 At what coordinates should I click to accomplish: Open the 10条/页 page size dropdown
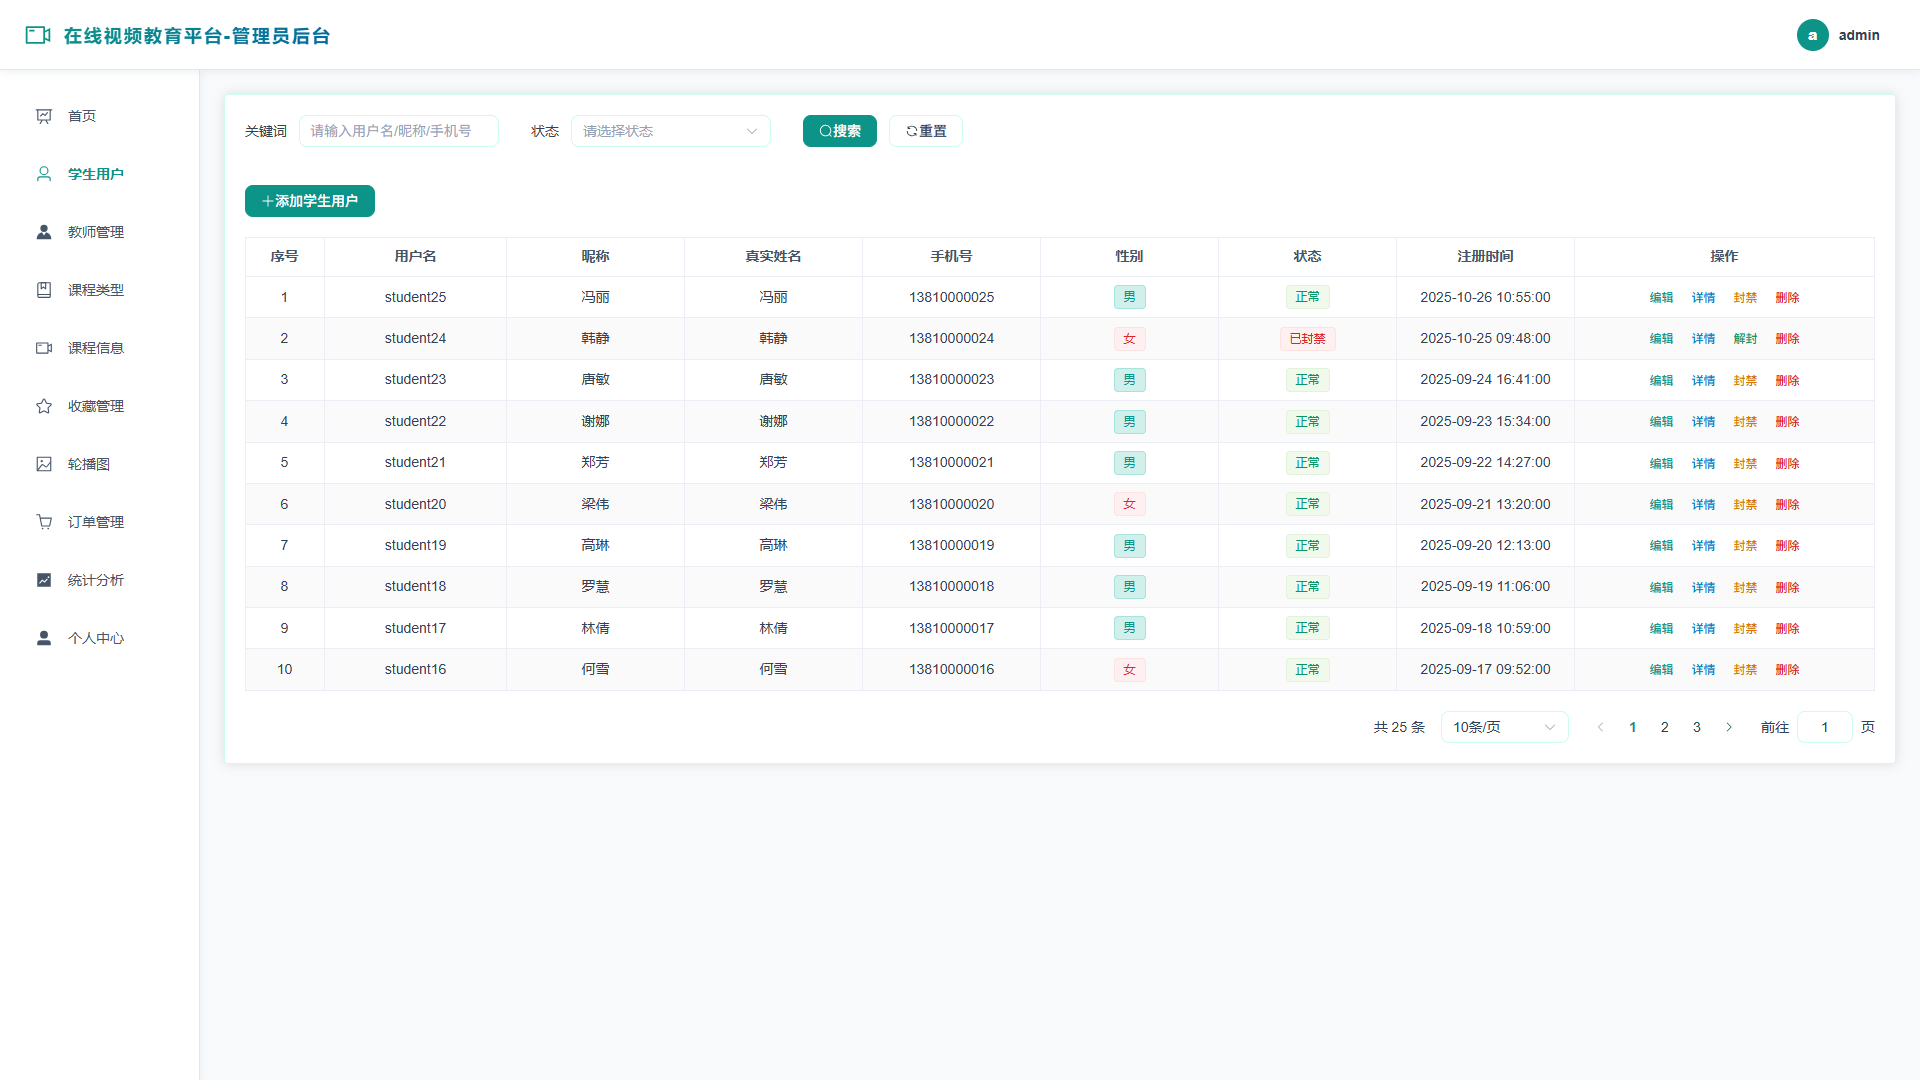1504,727
